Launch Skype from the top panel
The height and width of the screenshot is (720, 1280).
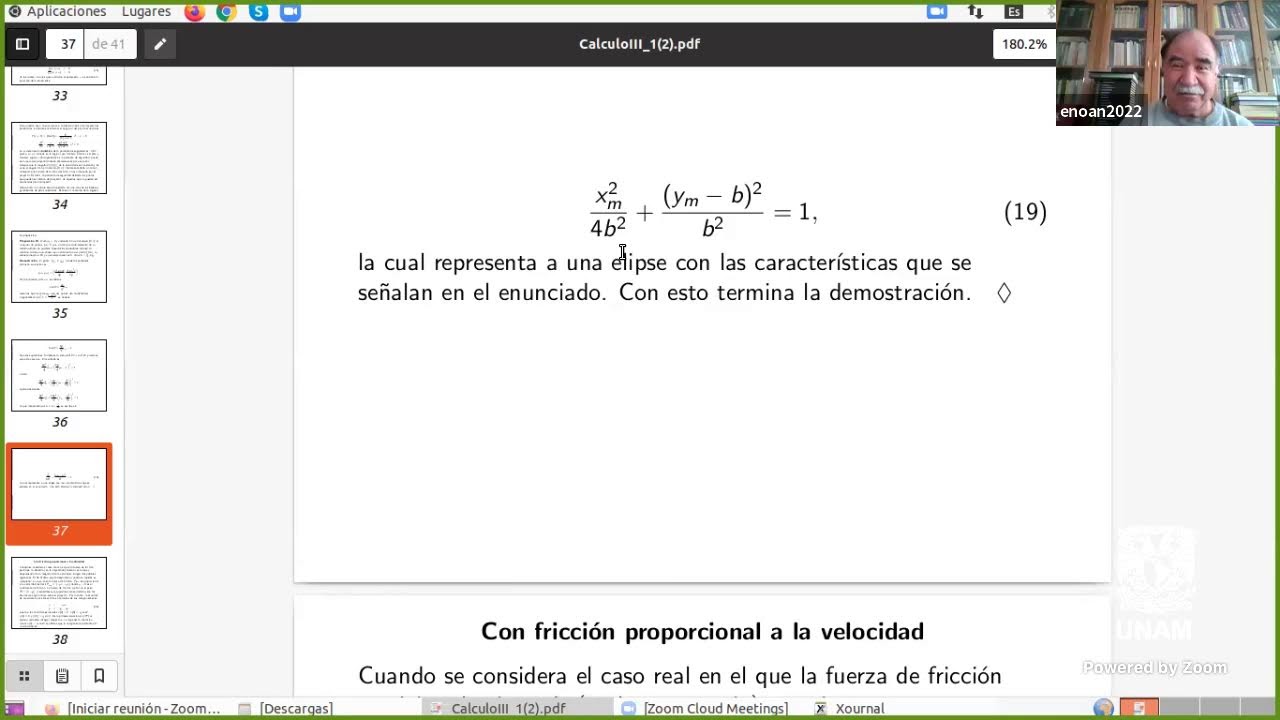point(259,11)
